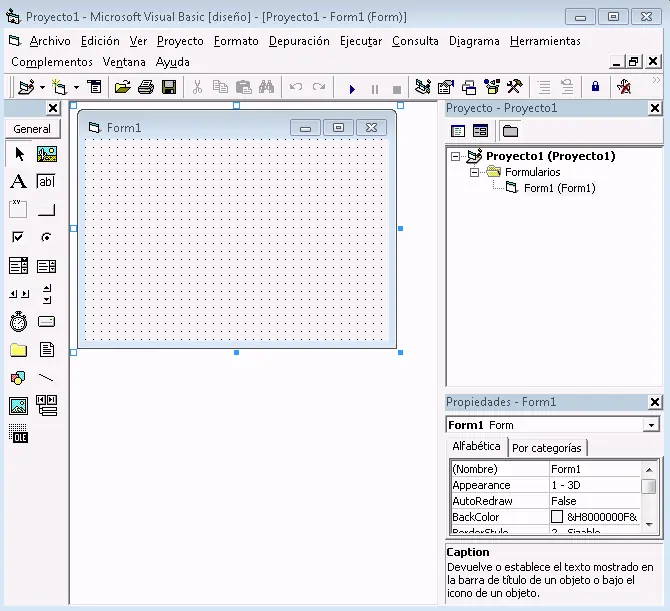The image size is (670, 611).
Task: Open the Depuración menu
Action: [299, 41]
